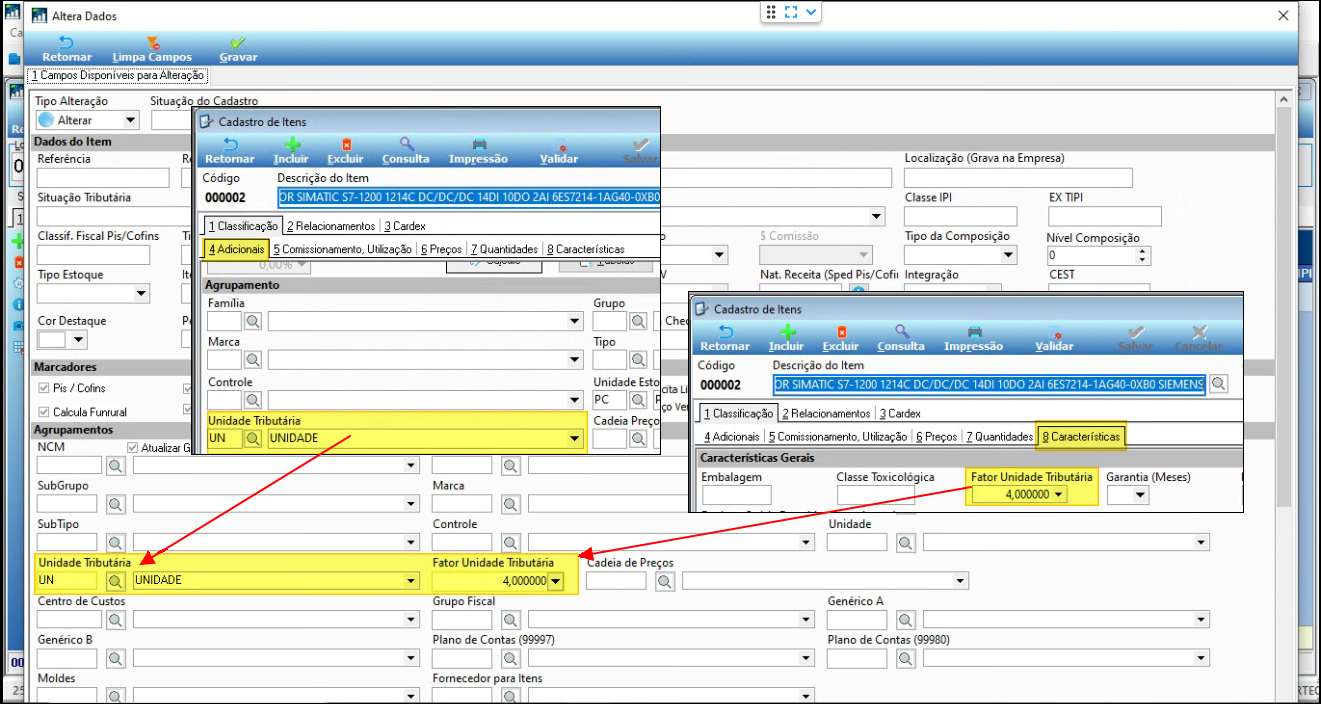
Task: Click the Cor Destaque color box
Action: [51, 340]
